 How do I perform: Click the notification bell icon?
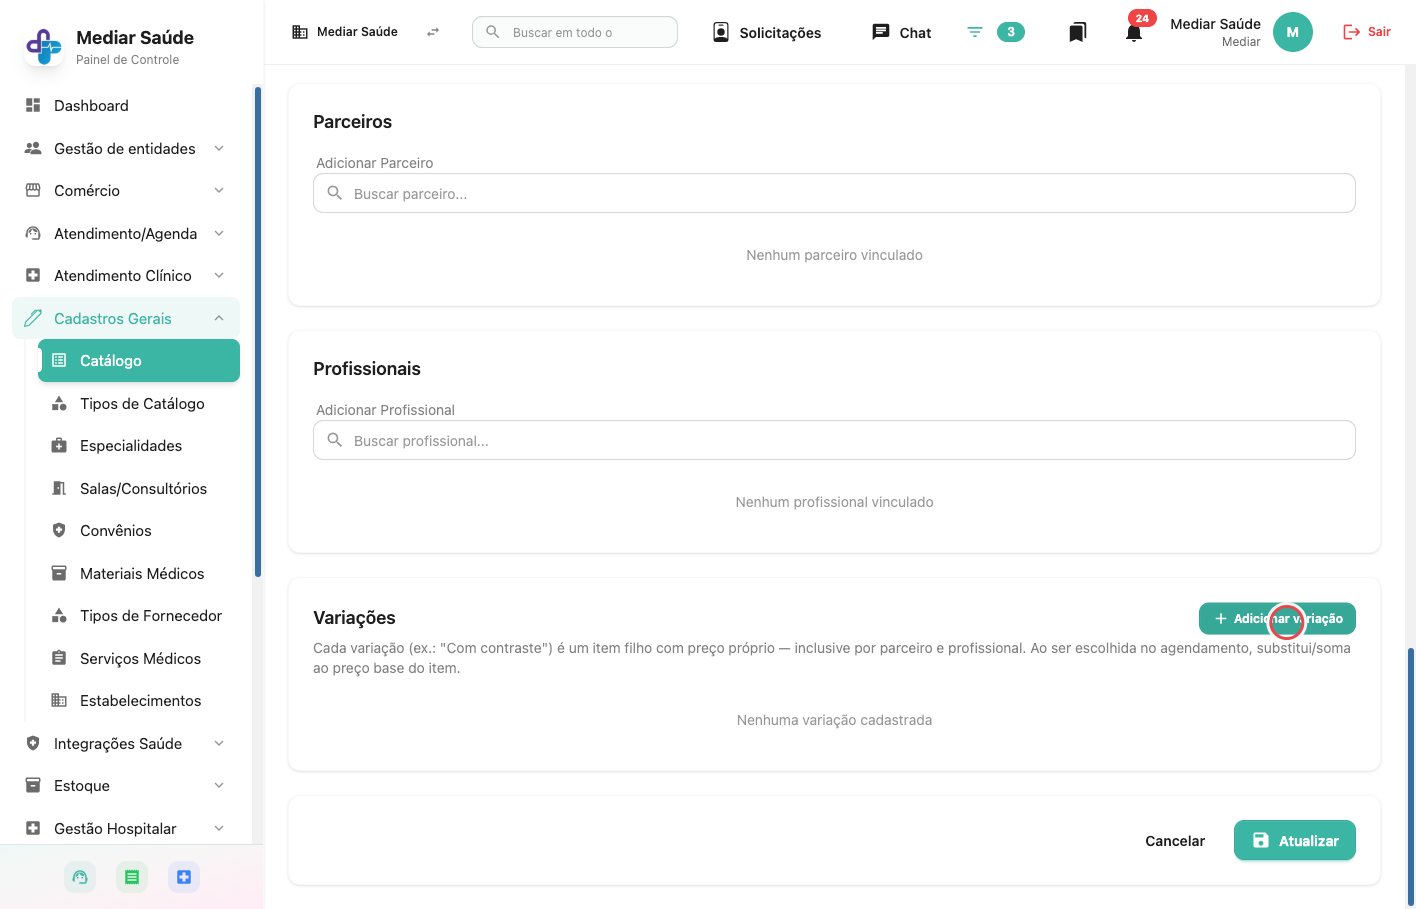[1133, 32]
